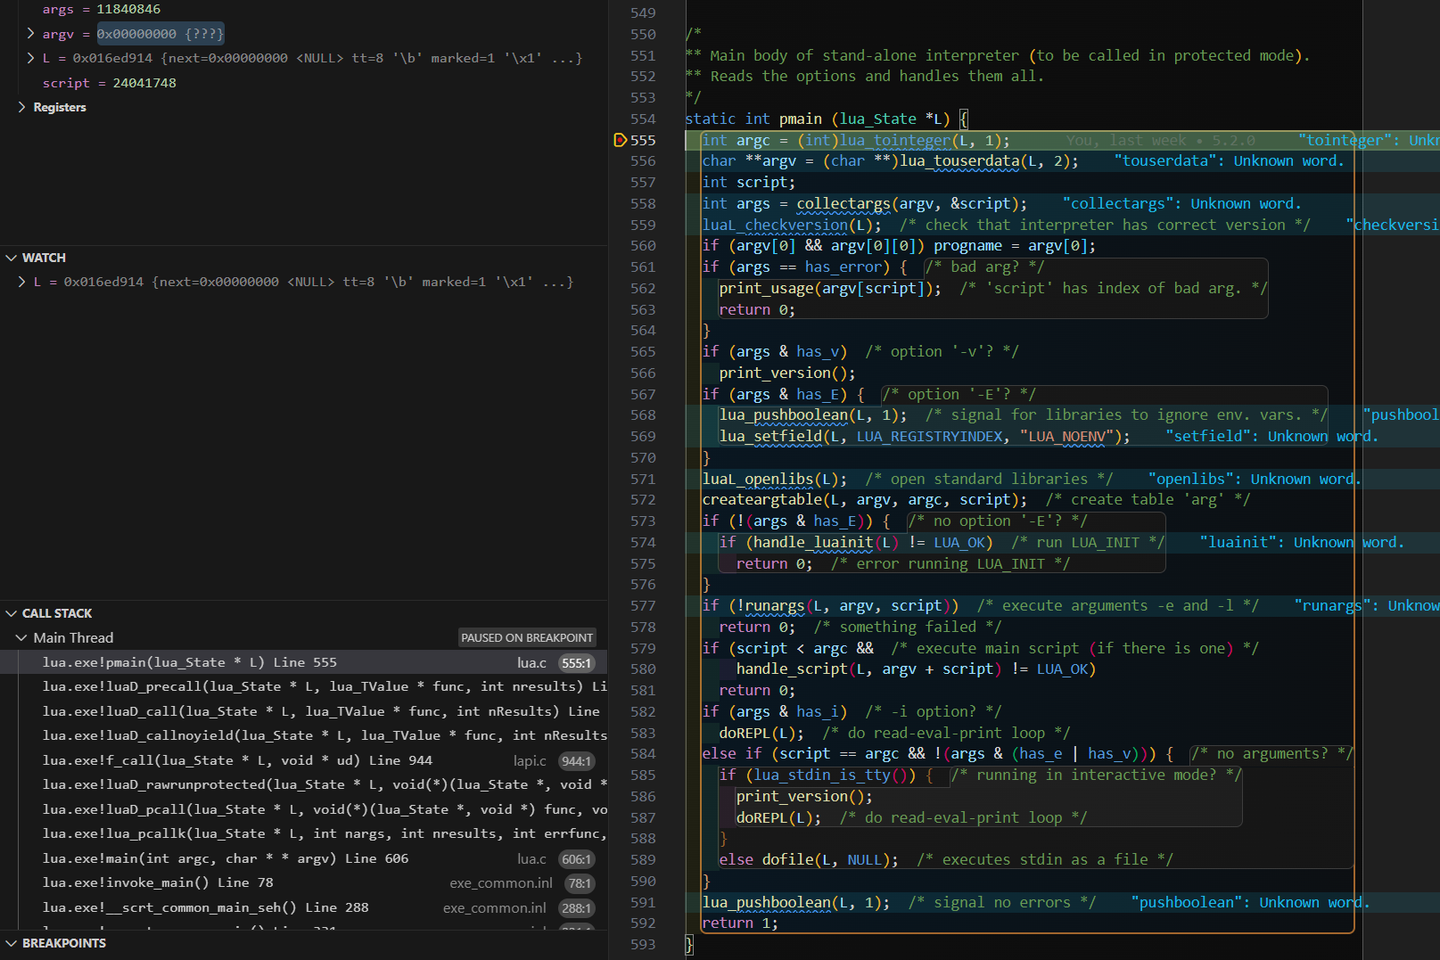Collapse the CALL STACK panel
The height and width of the screenshot is (960, 1440).
click(x=12, y=613)
